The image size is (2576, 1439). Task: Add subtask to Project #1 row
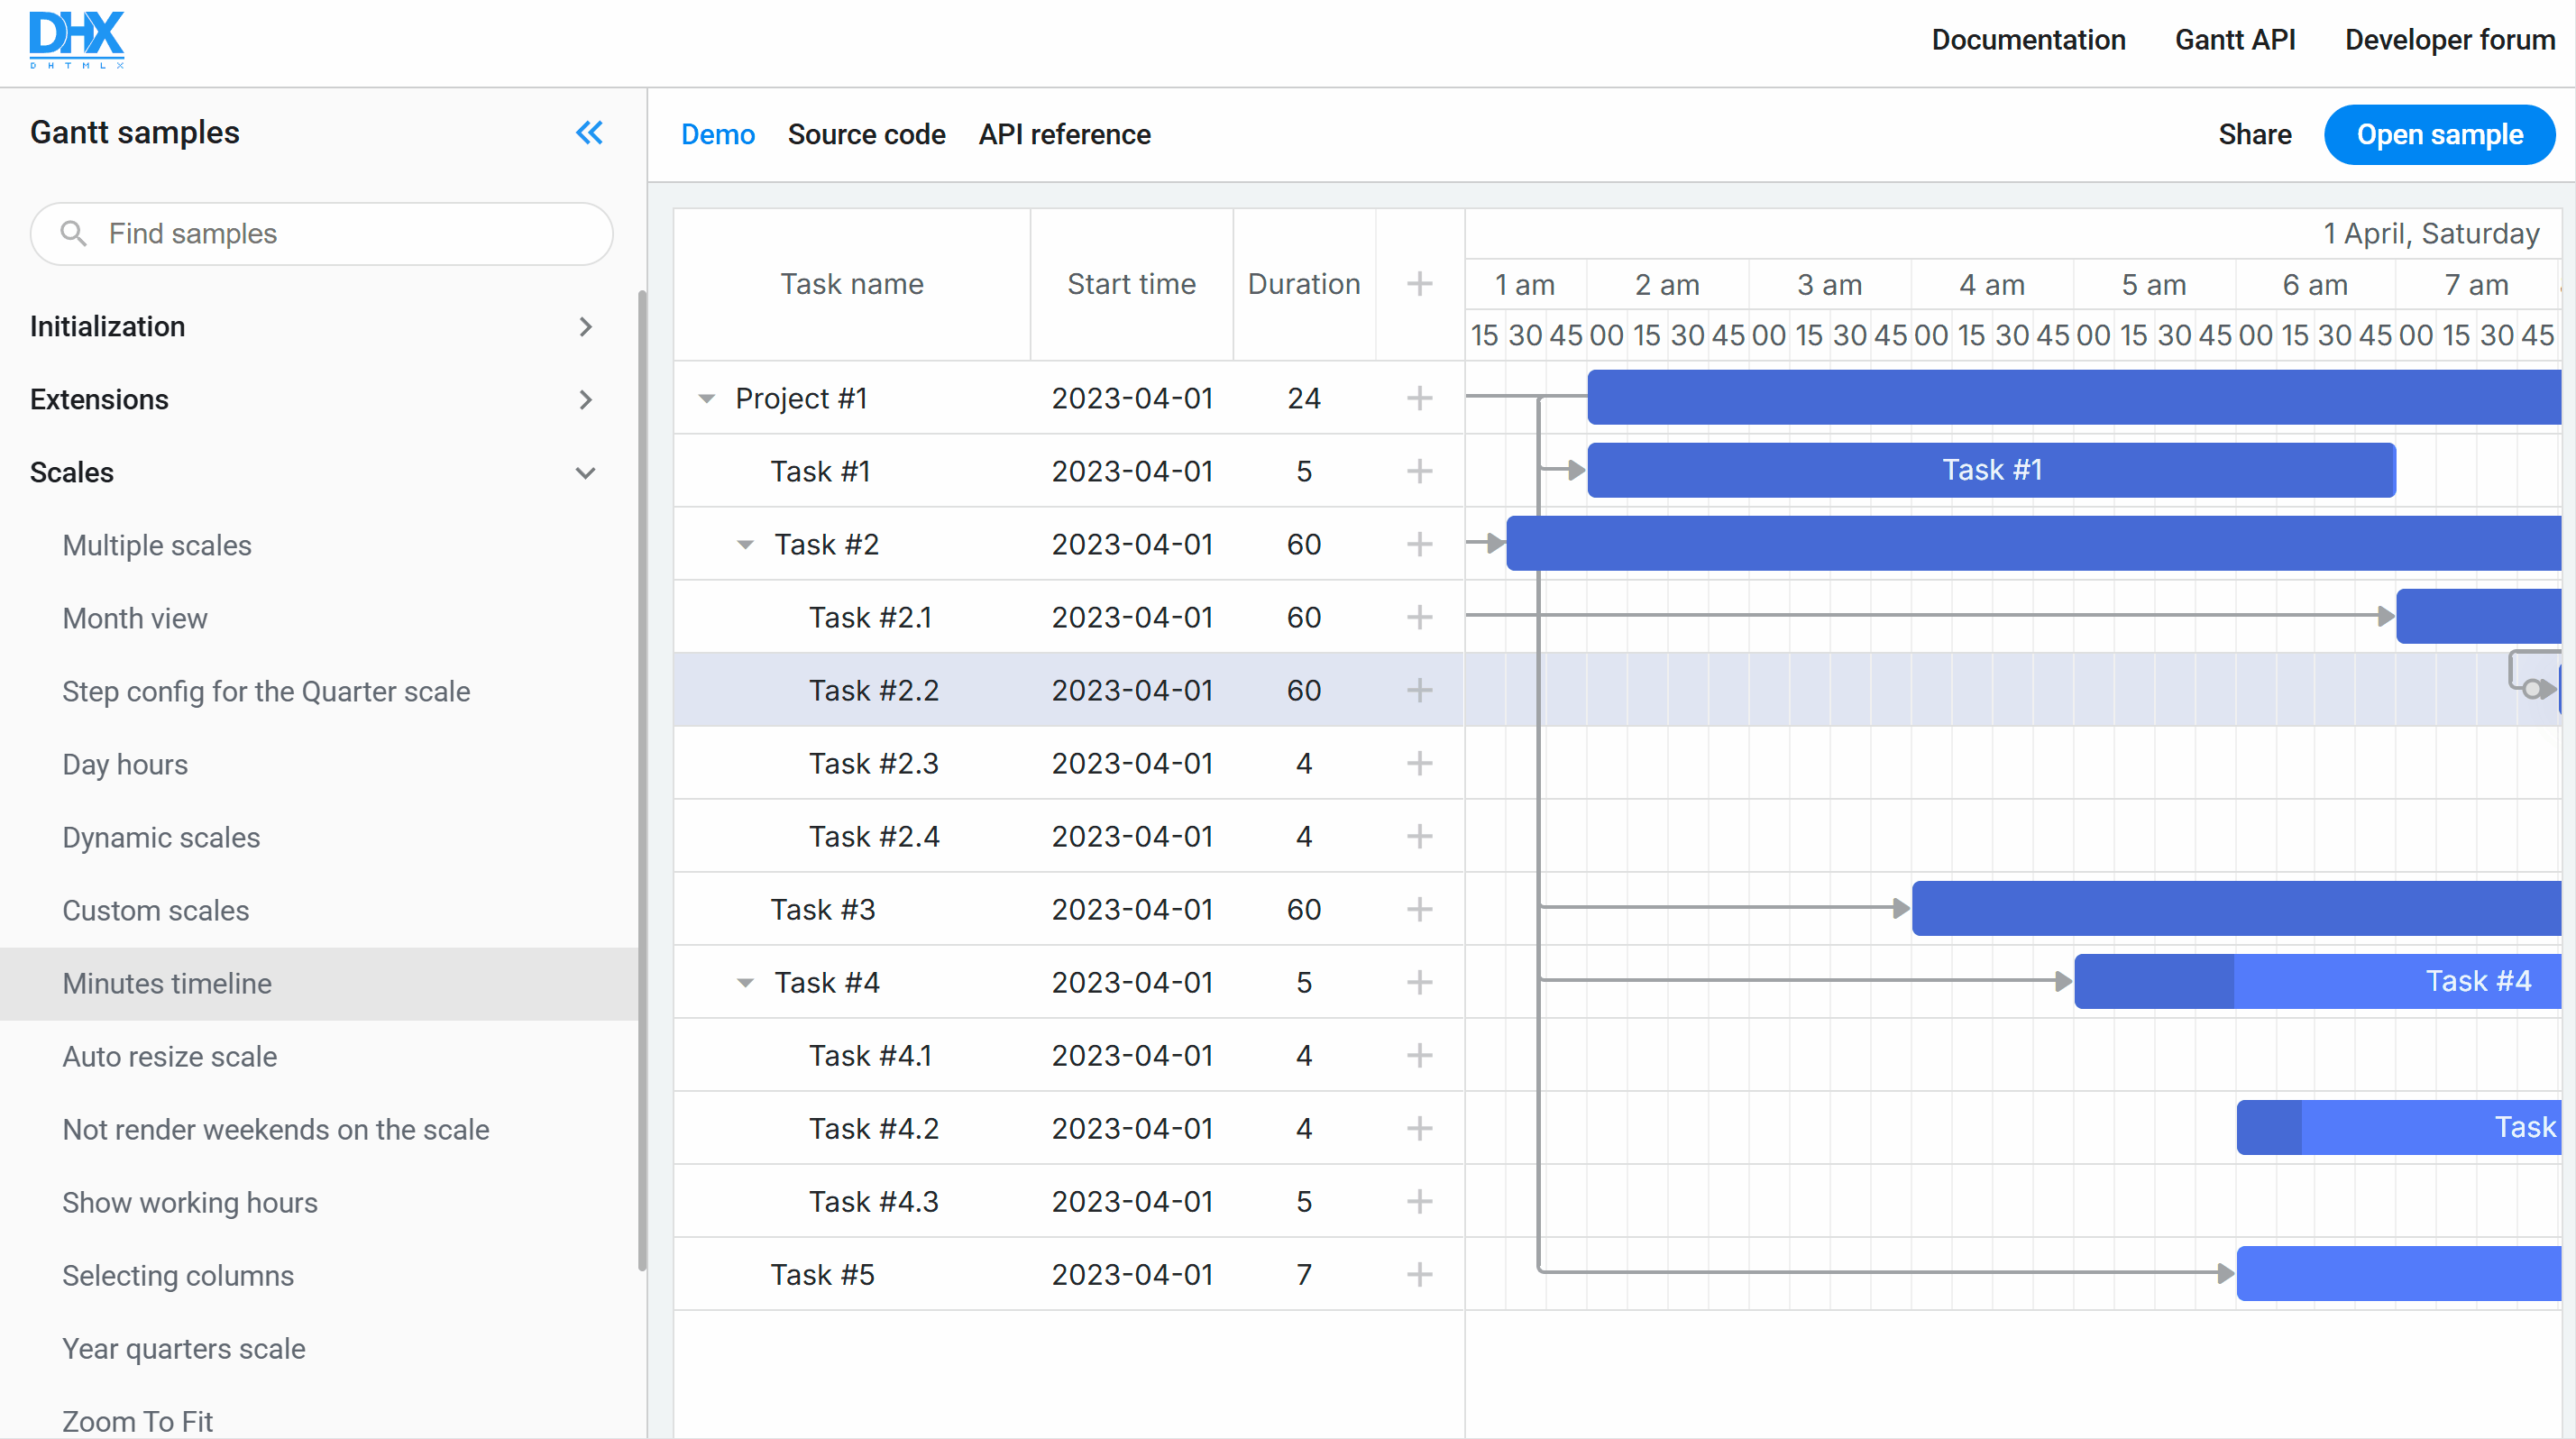(x=1419, y=398)
